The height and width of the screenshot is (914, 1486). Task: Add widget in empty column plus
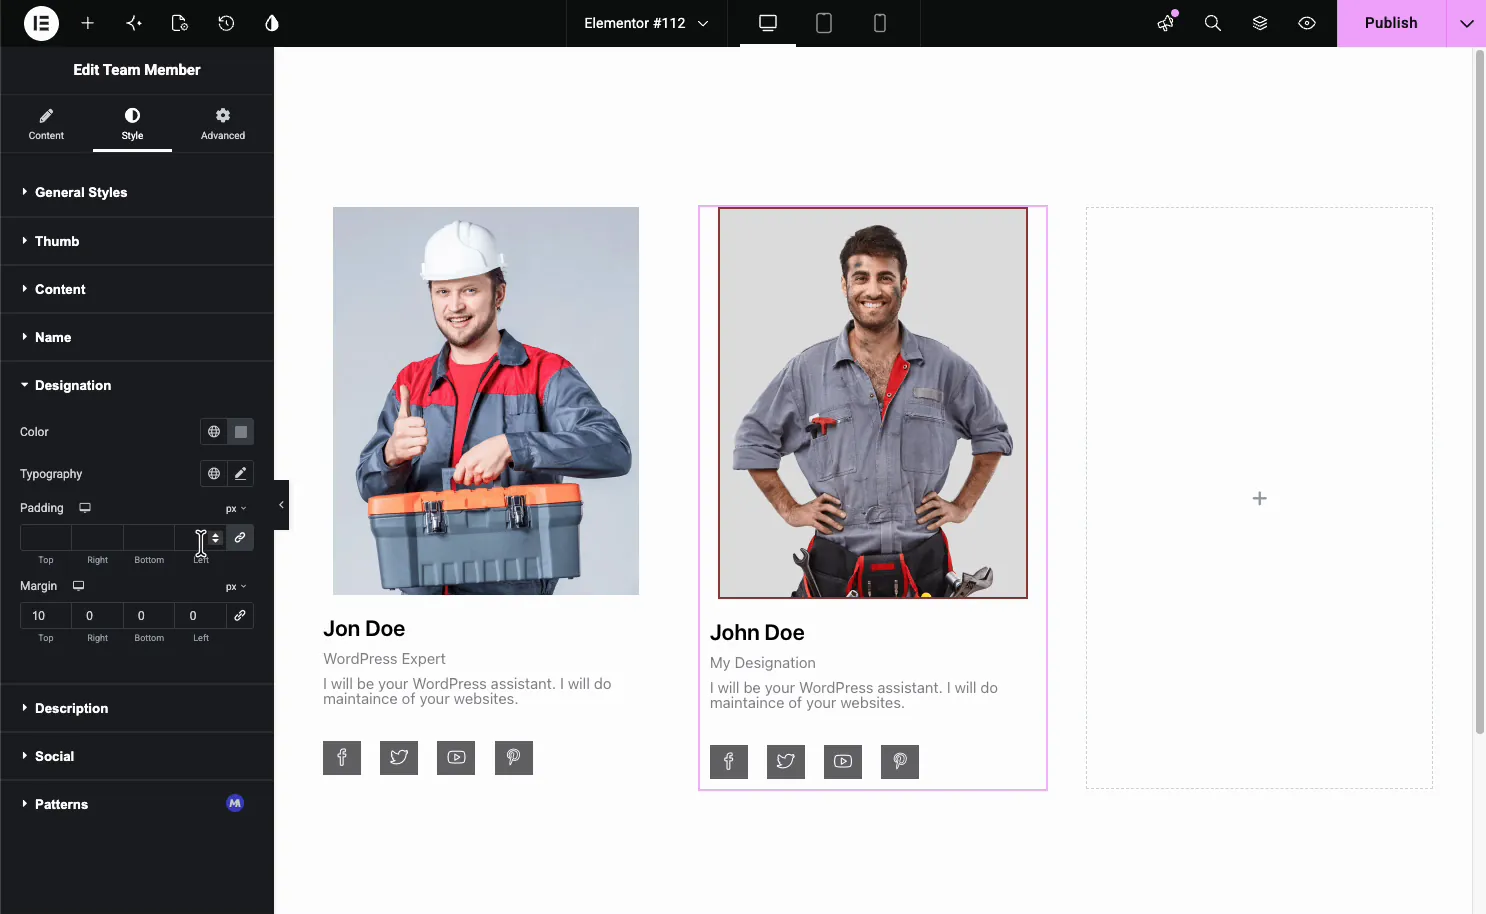[x=1260, y=498]
